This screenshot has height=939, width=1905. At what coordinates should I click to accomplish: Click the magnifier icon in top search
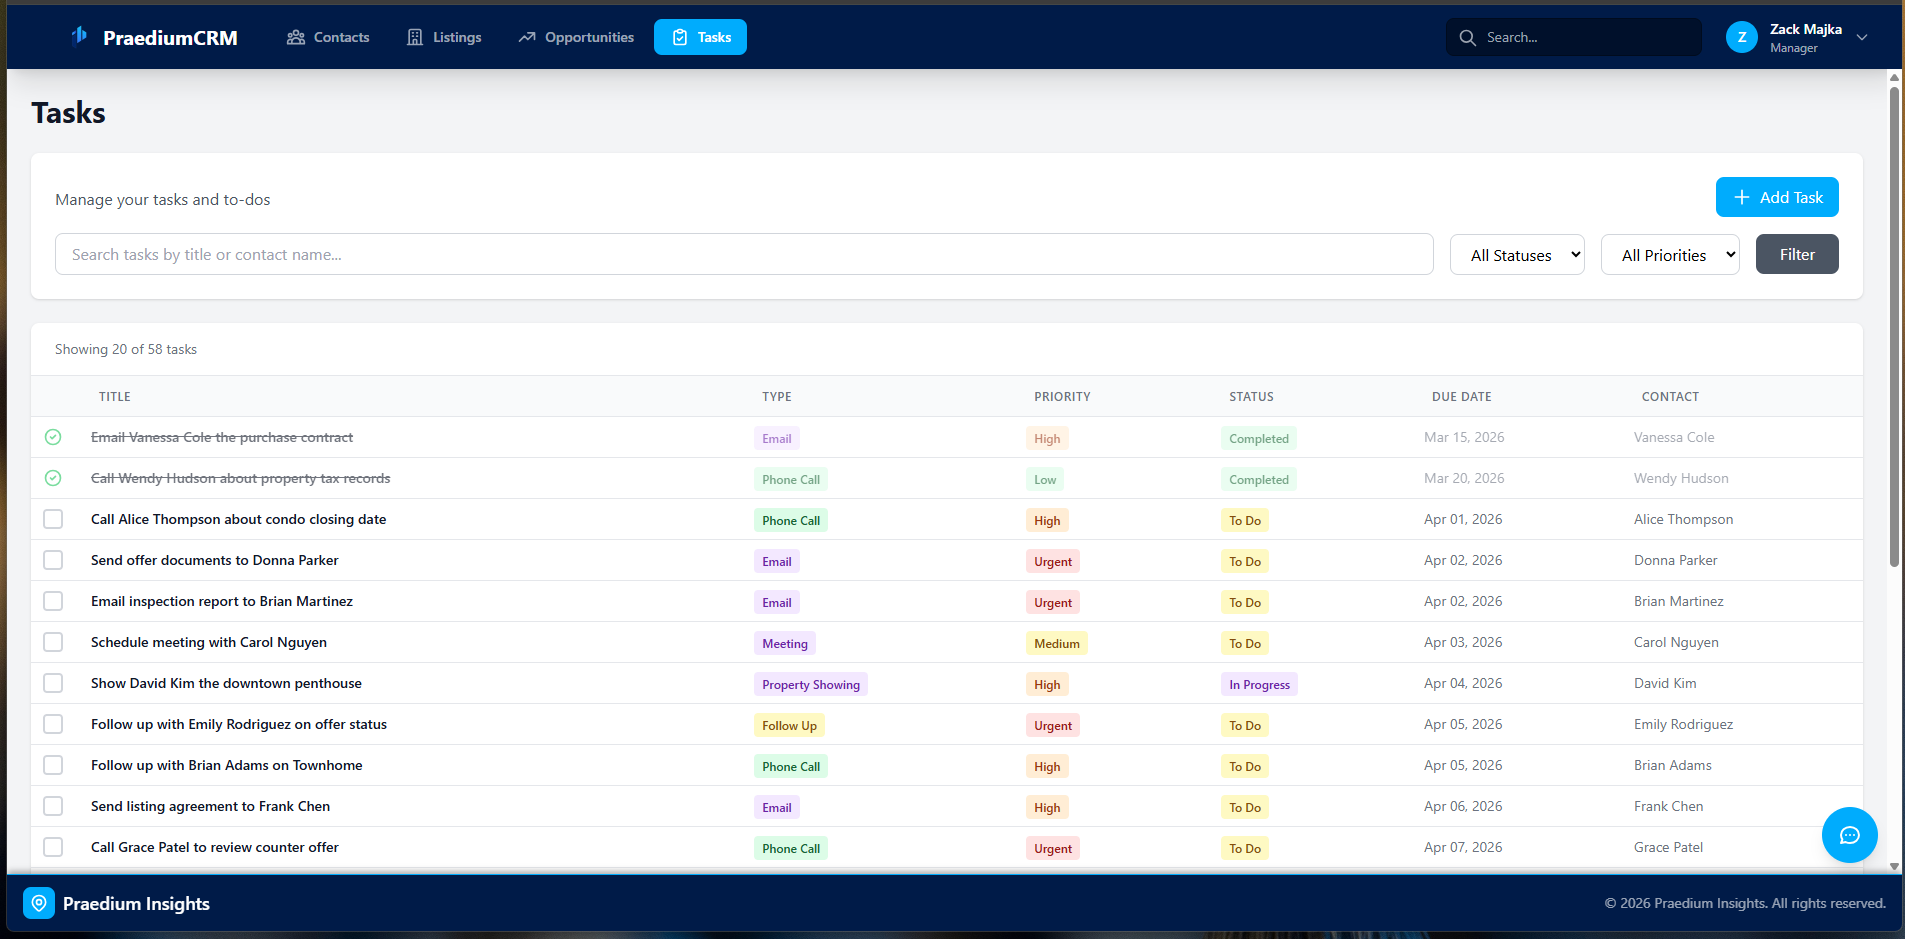[1468, 37]
